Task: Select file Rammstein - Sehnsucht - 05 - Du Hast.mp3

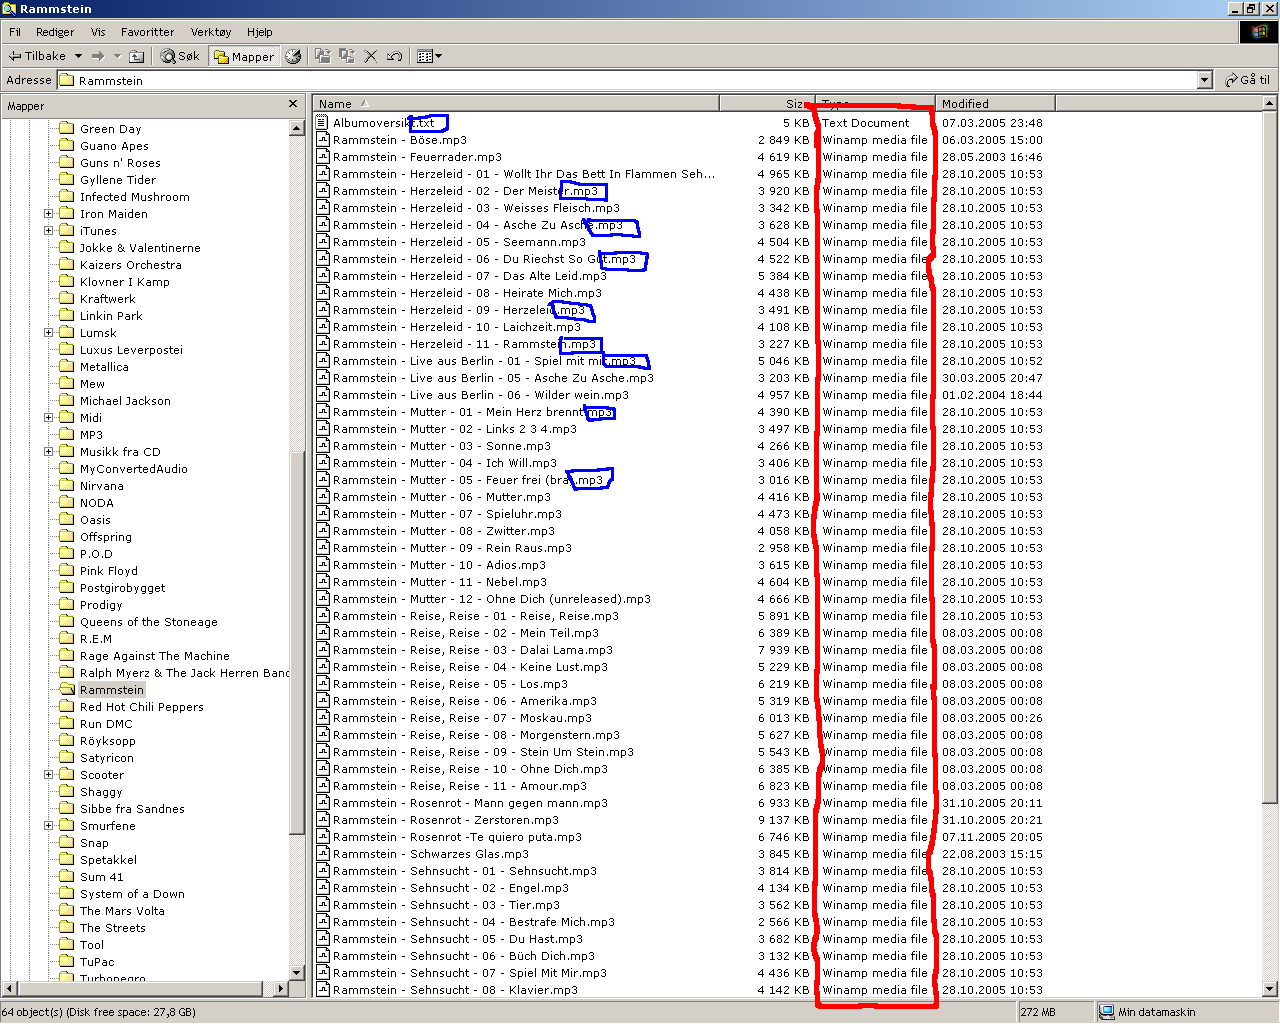Action: pyautogui.click(x=458, y=939)
